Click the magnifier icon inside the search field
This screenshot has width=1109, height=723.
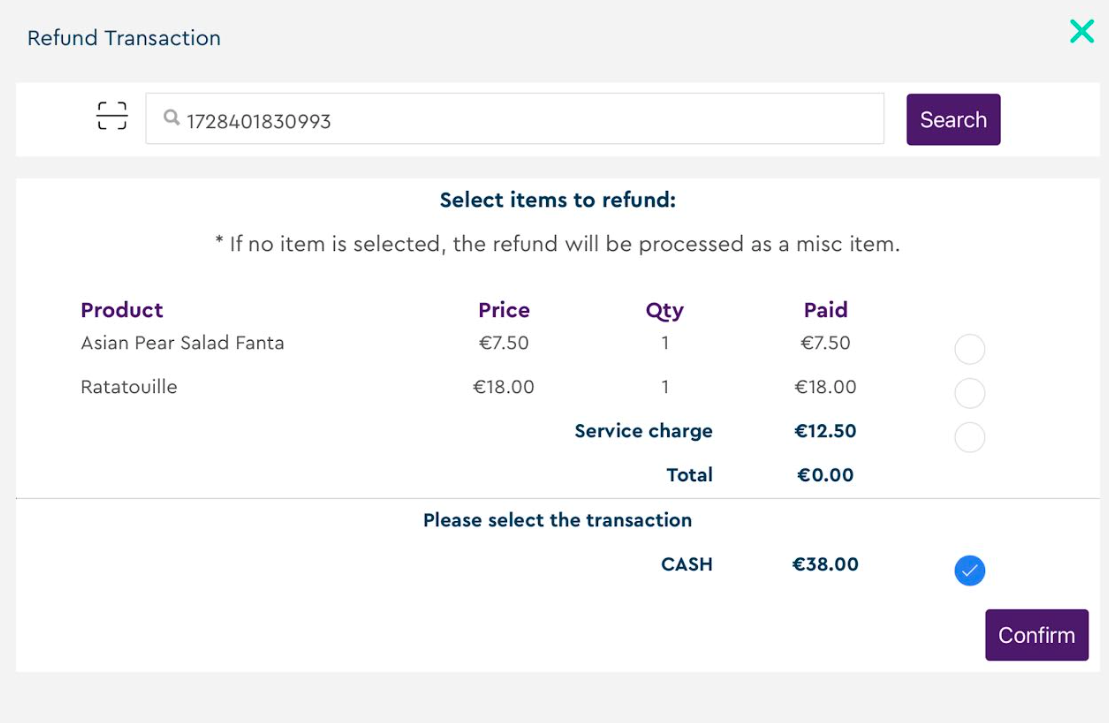[x=172, y=119]
